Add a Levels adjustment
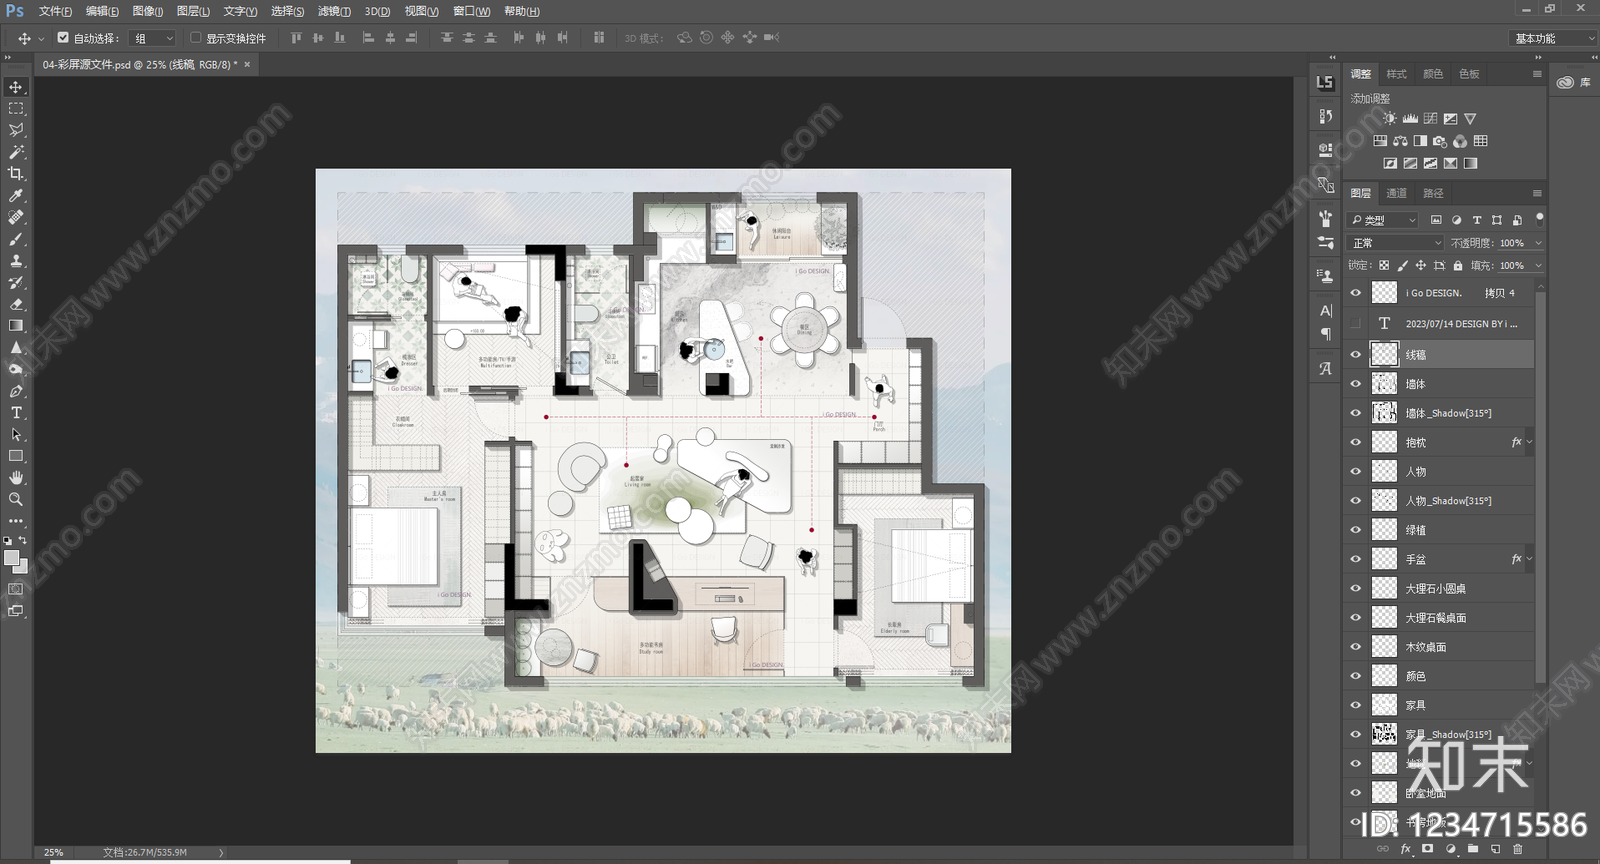The width and height of the screenshot is (1600, 864). pyautogui.click(x=1410, y=118)
